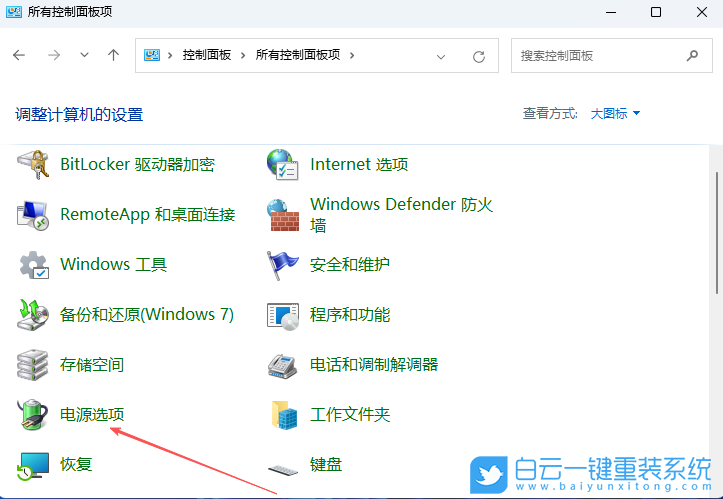The height and width of the screenshot is (499, 723).
Task: Open the 恢复 link
Action: click(77, 464)
